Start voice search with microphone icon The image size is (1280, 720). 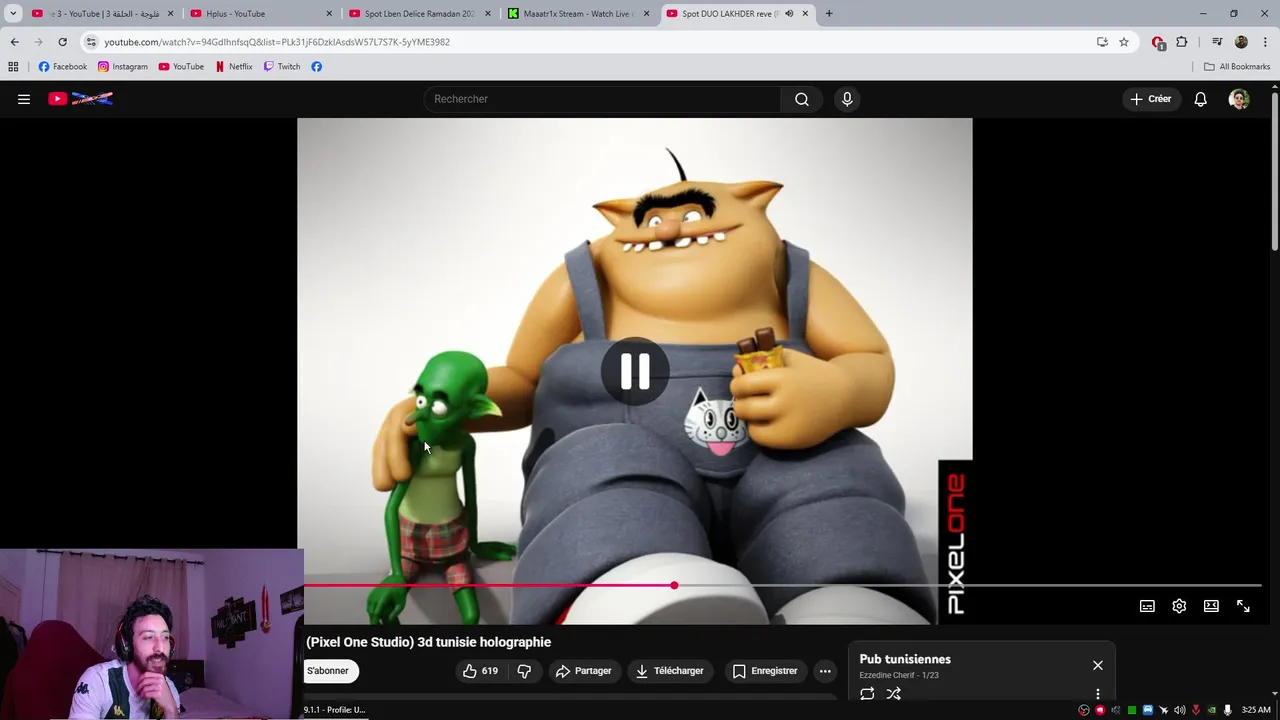point(847,99)
